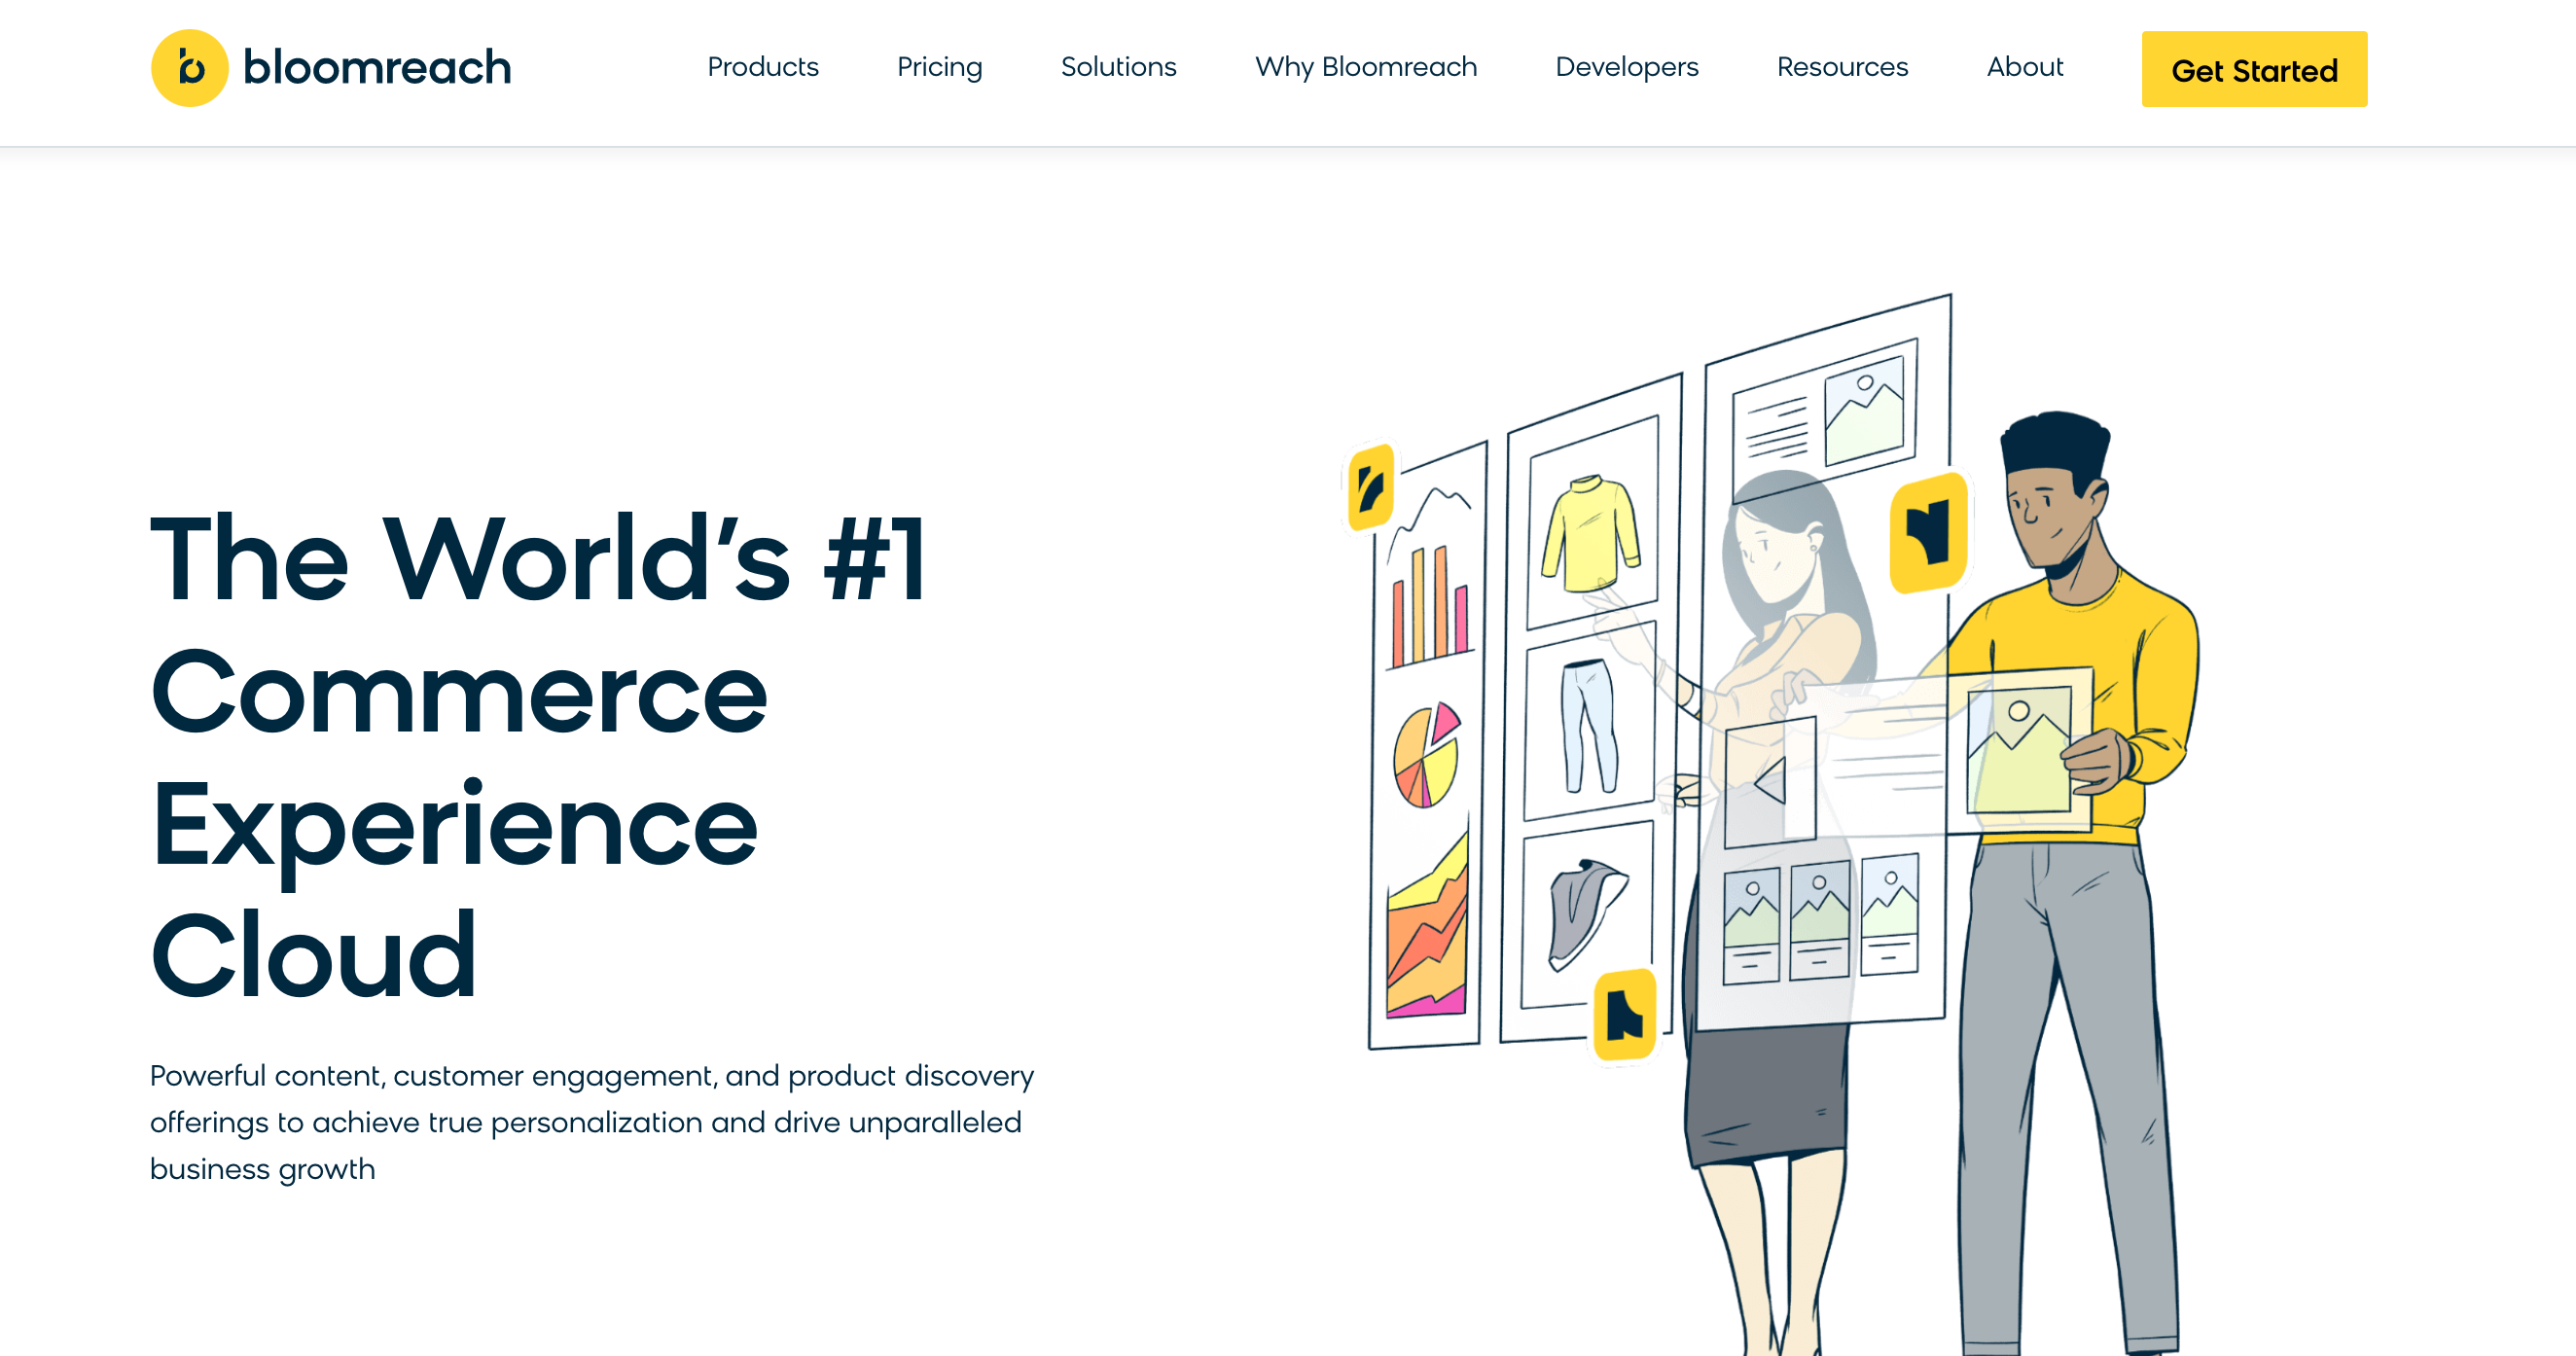Open the Products navigation menu
2576x1356 pixels.
point(764,68)
